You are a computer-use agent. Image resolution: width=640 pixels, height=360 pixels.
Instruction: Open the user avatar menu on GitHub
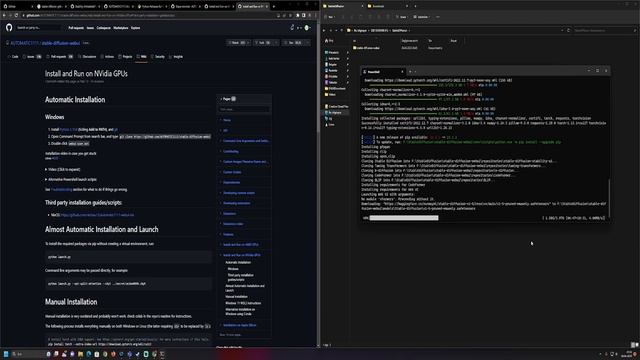(x=307, y=28)
